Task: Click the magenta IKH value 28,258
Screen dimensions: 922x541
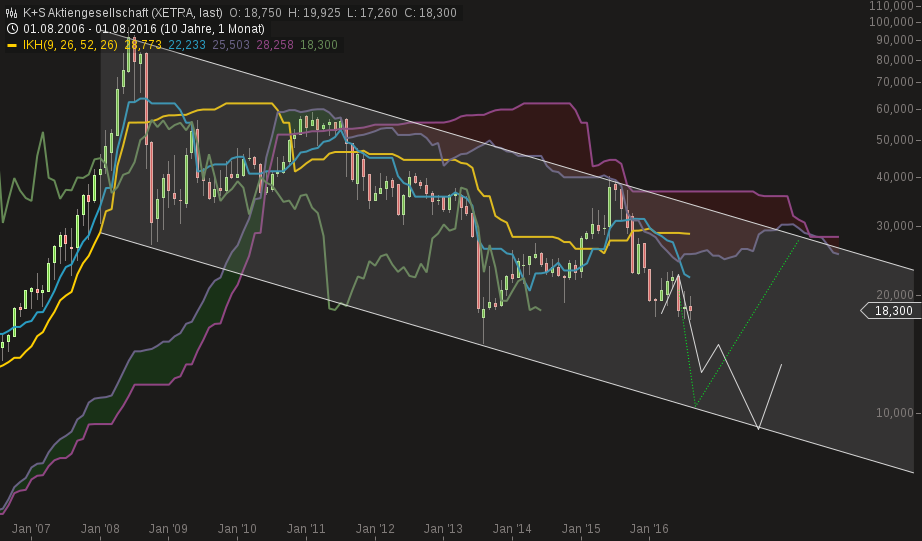Action: pyautogui.click(x=275, y=45)
